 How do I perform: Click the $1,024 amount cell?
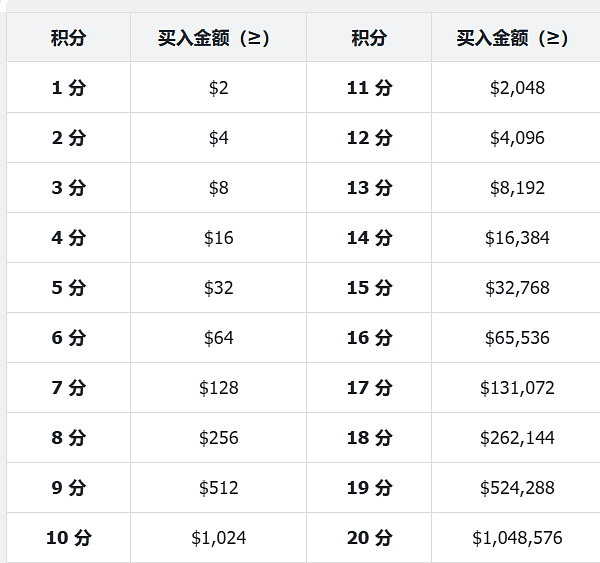click(x=218, y=538)
